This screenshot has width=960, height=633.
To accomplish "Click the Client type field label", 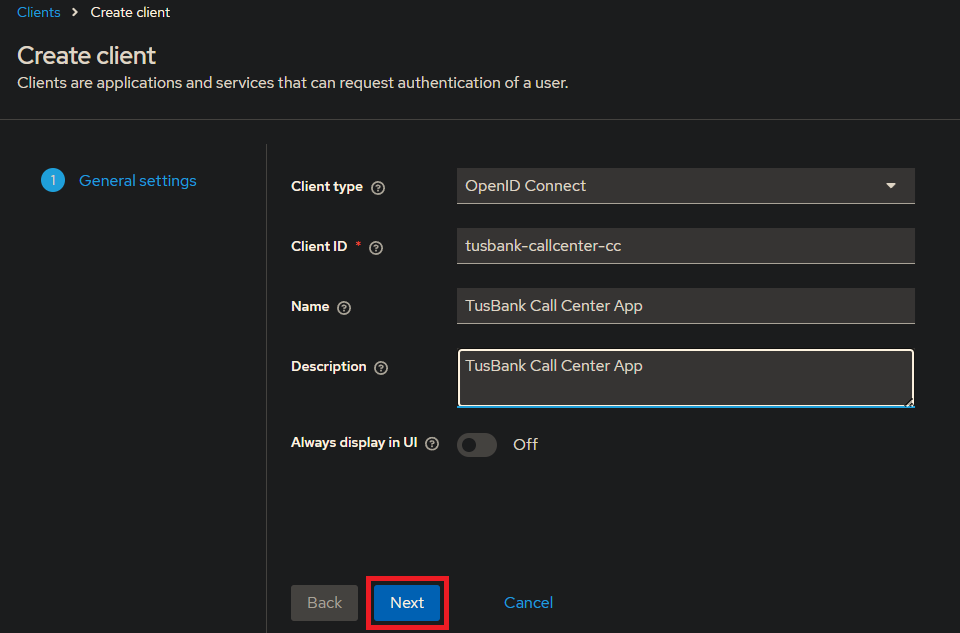I will pos(327,187).
